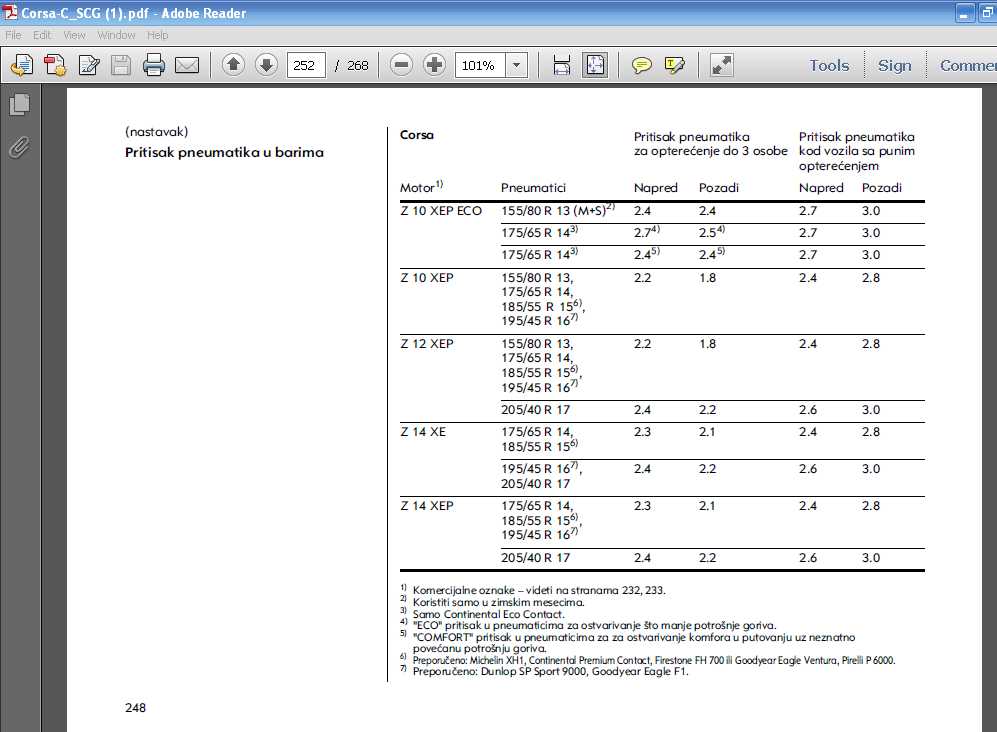
Task: Click the 'Z 14 XEP' motor cell
Action: 427,506
